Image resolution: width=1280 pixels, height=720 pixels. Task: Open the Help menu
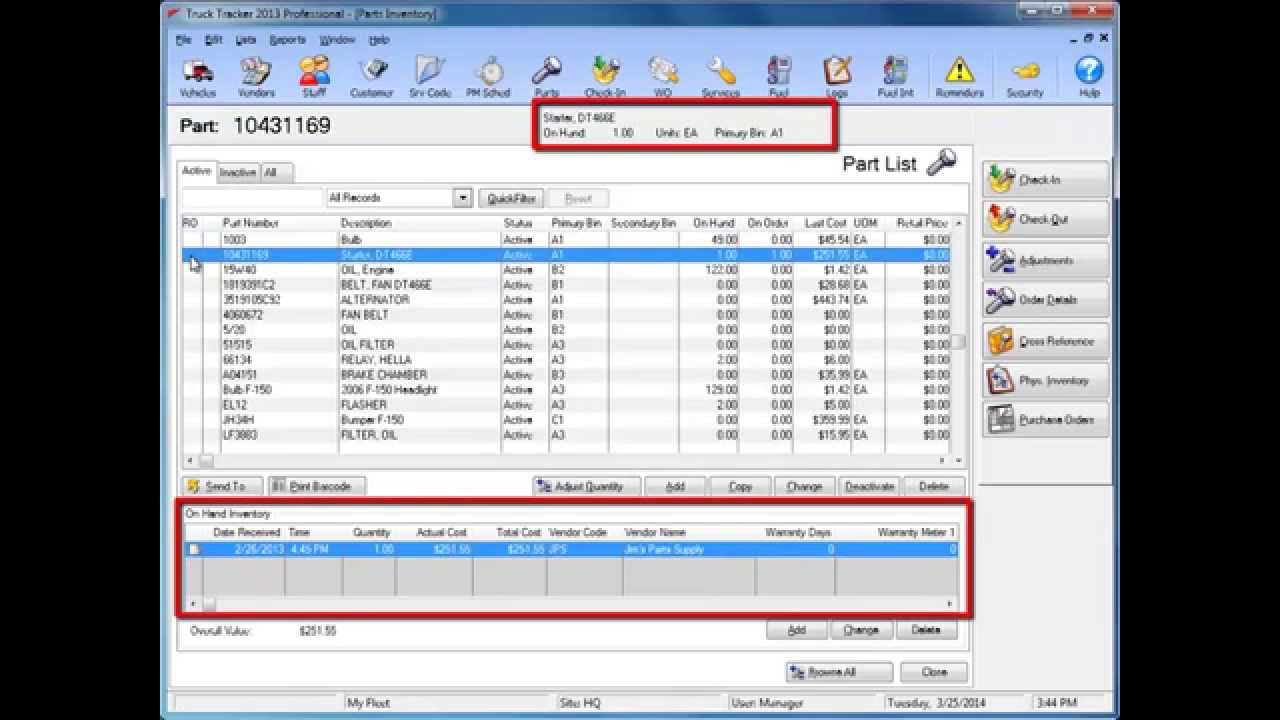[x=379, y=40]
